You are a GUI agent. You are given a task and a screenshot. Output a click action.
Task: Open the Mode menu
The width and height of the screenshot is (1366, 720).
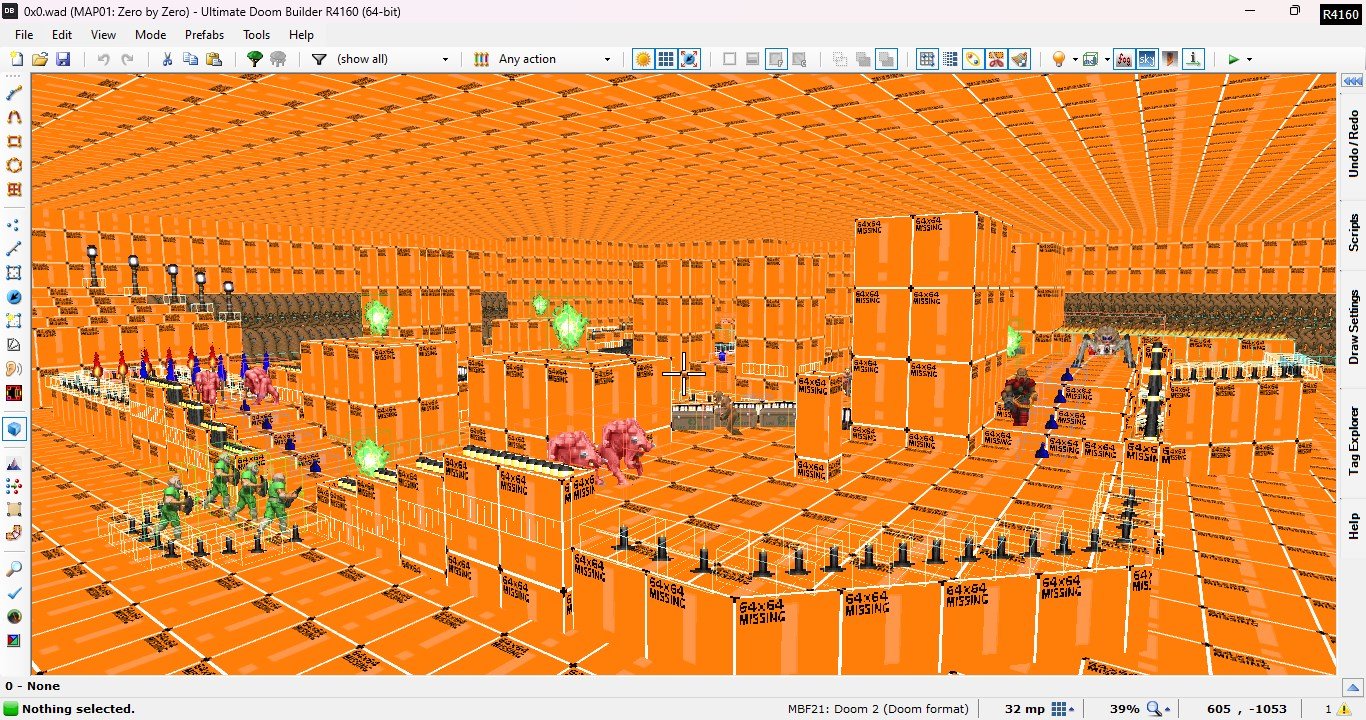coord(150,34)
